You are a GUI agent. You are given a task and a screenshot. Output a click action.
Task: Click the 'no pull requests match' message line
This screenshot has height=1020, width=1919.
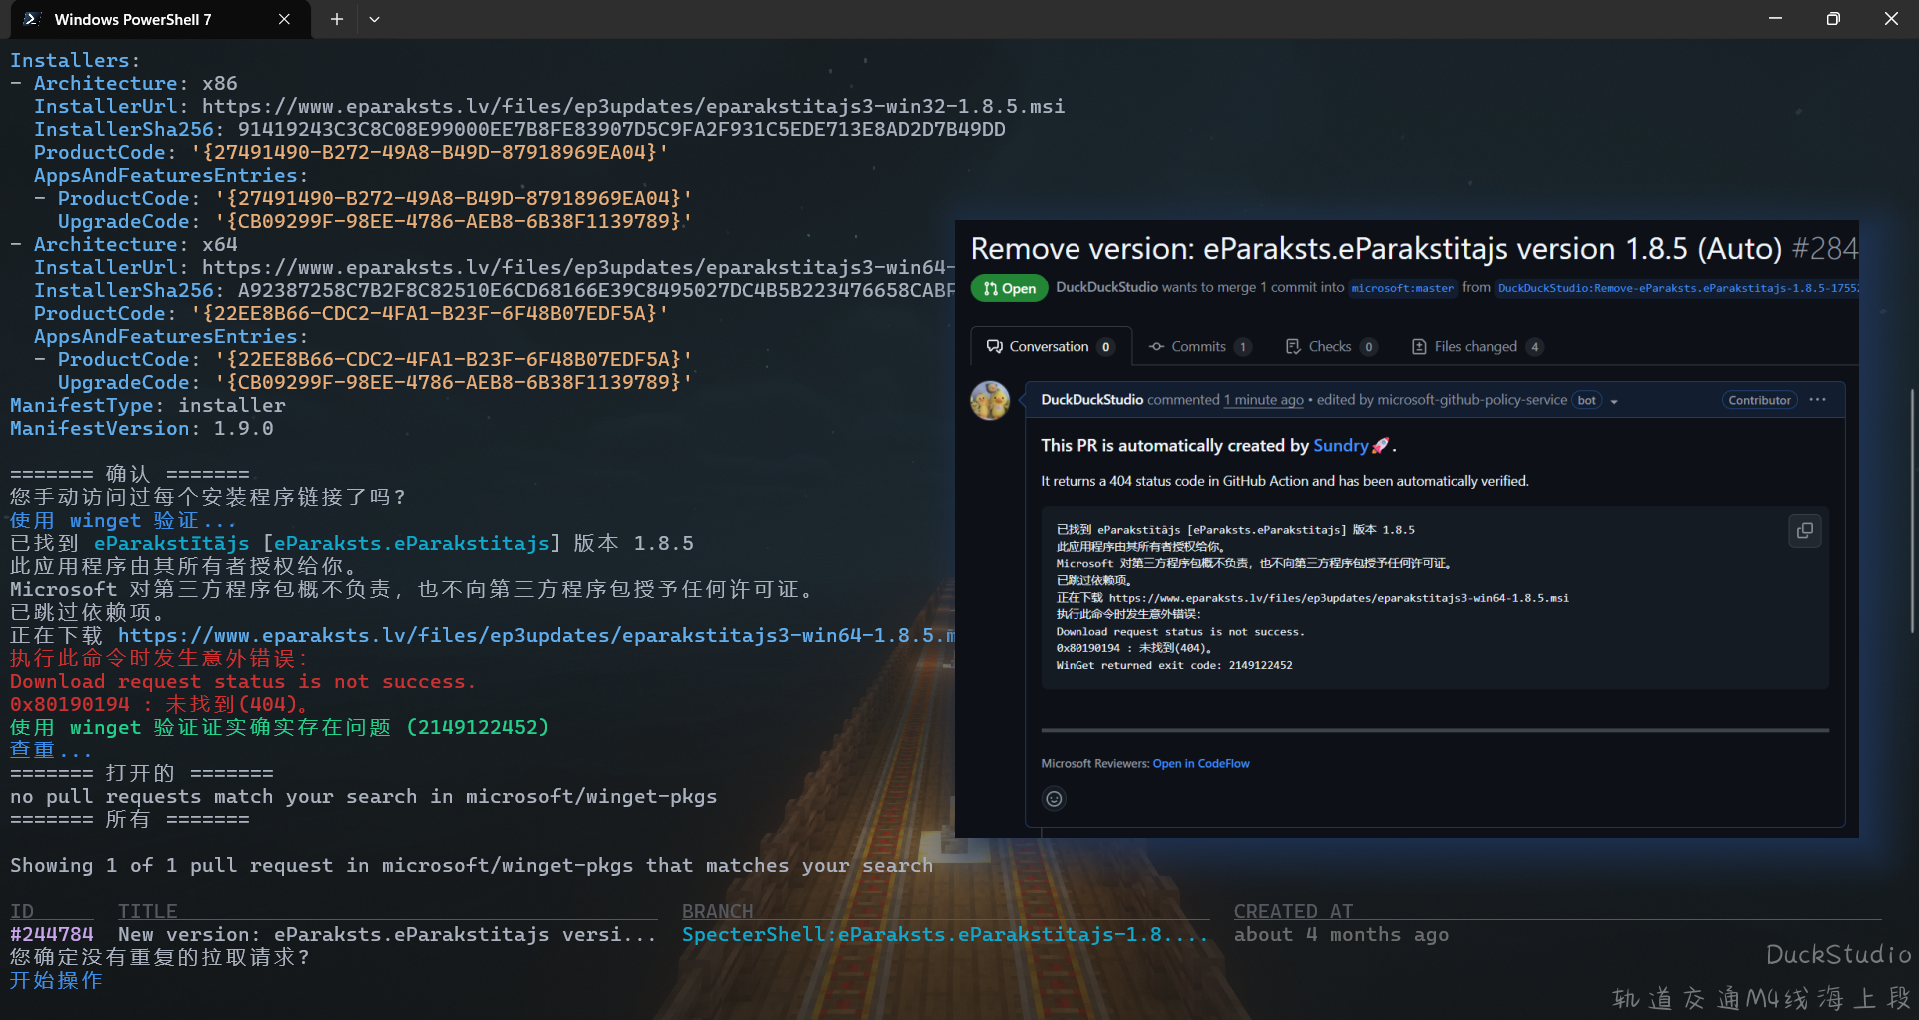coord(364,796)
